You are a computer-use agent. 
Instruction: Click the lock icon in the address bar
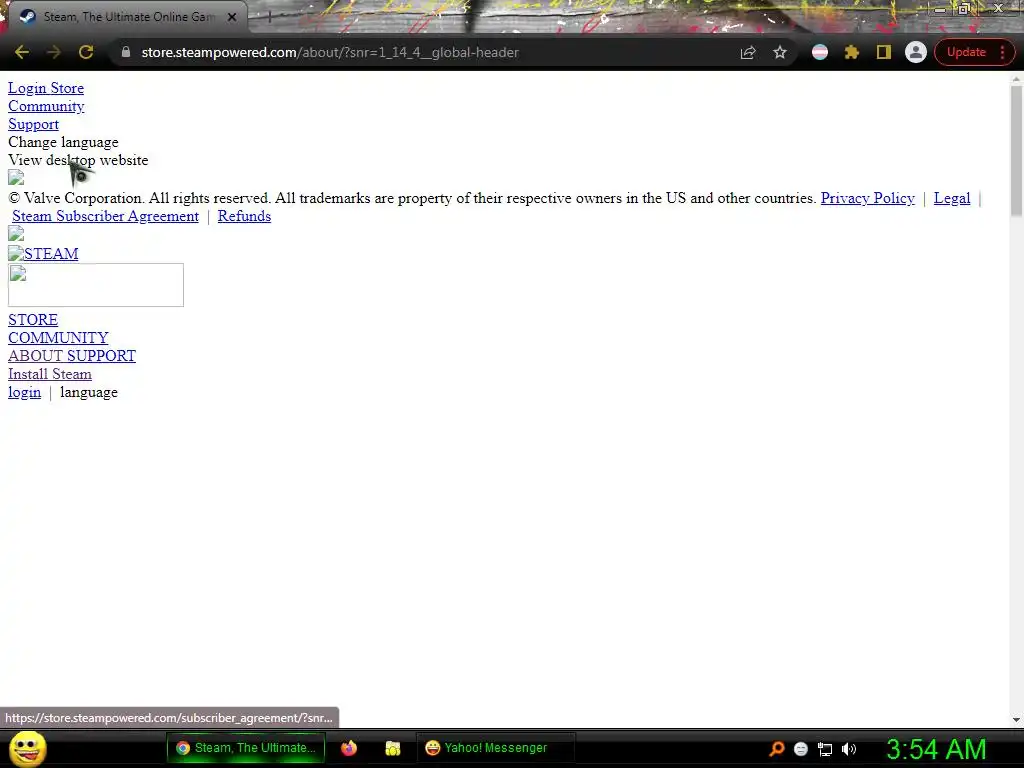(125, 52)
